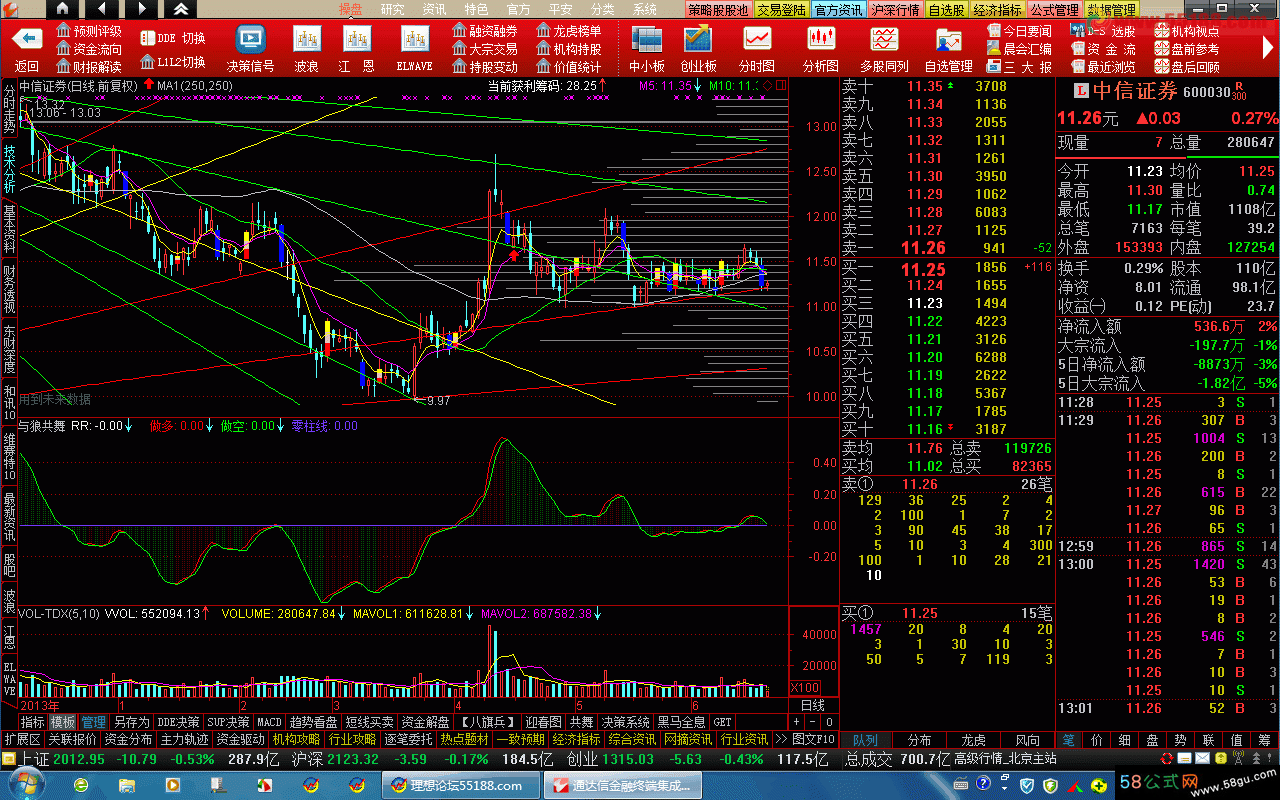This screenshot has width=1280, height=800.
Task: Select the 趋势看盘 indicator tab
Action: coord(313,721)
